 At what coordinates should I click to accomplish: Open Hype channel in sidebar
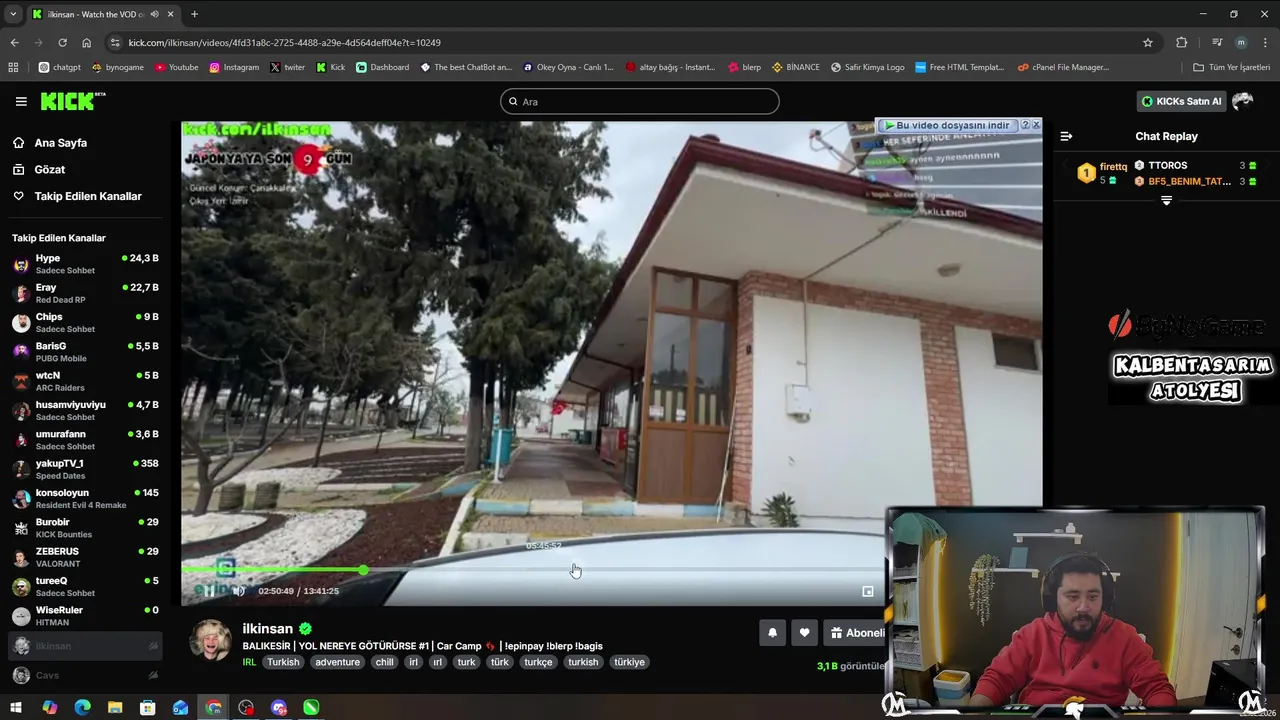click(84, 264)
